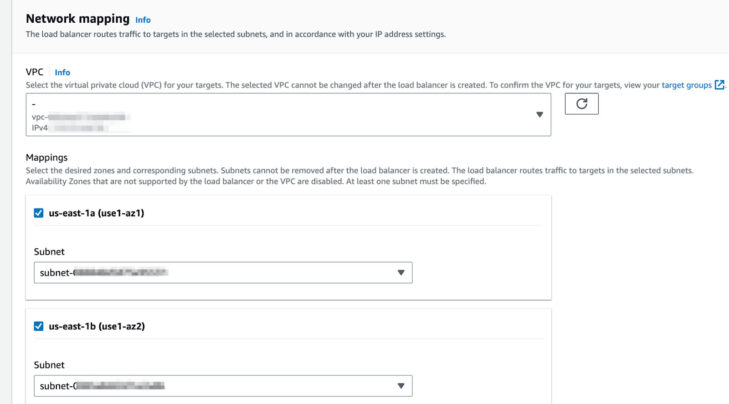Expand the Subnet dropdown for us-east-1a

point(223,272)
